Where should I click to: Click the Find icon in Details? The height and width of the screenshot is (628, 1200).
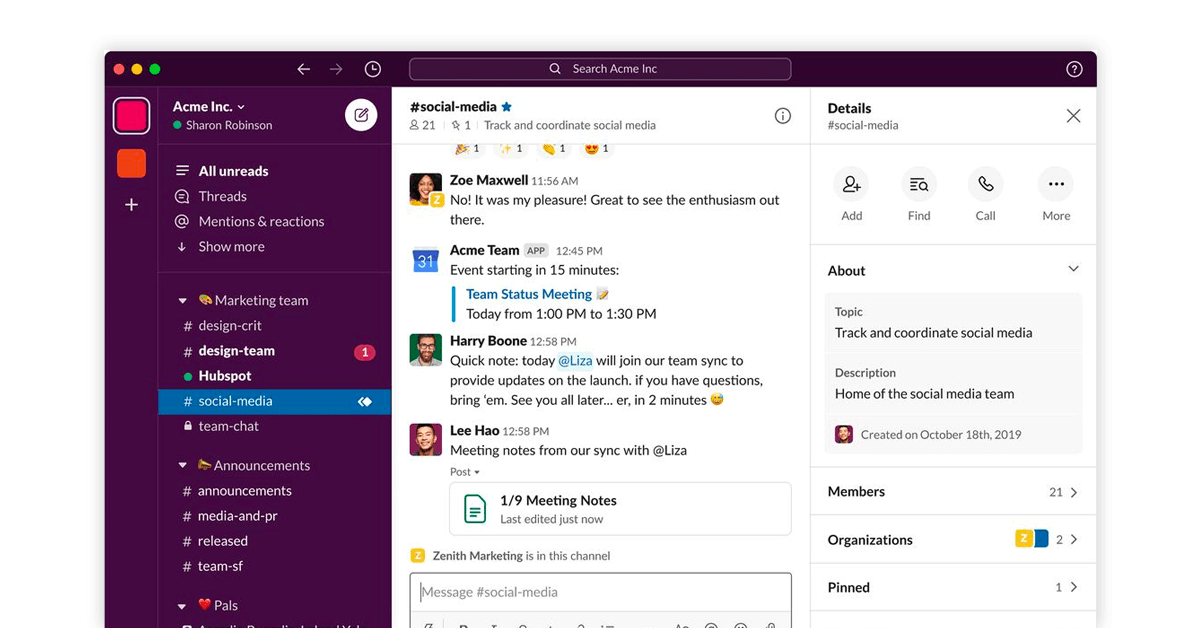pos(919,184)
